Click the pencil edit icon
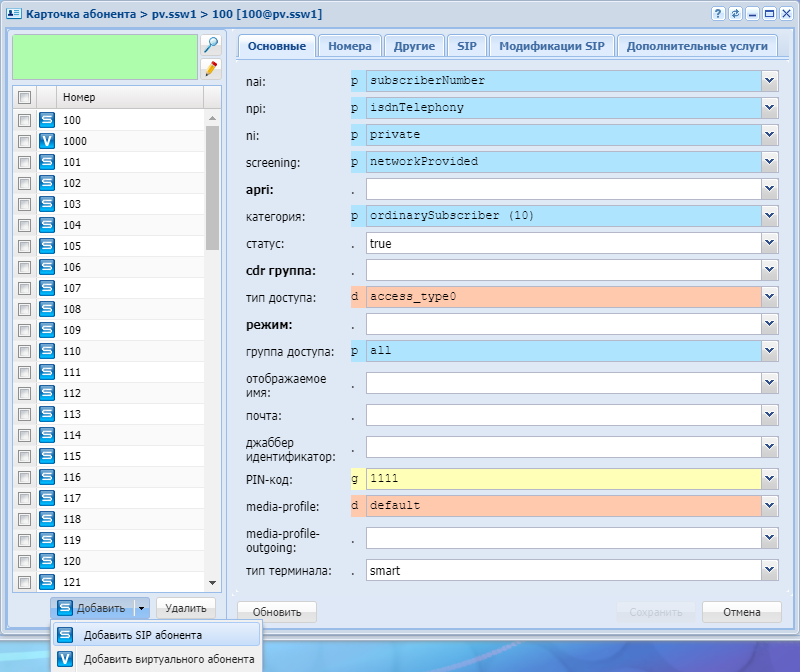This screenshot has height=672, width=800. point(210,68)
